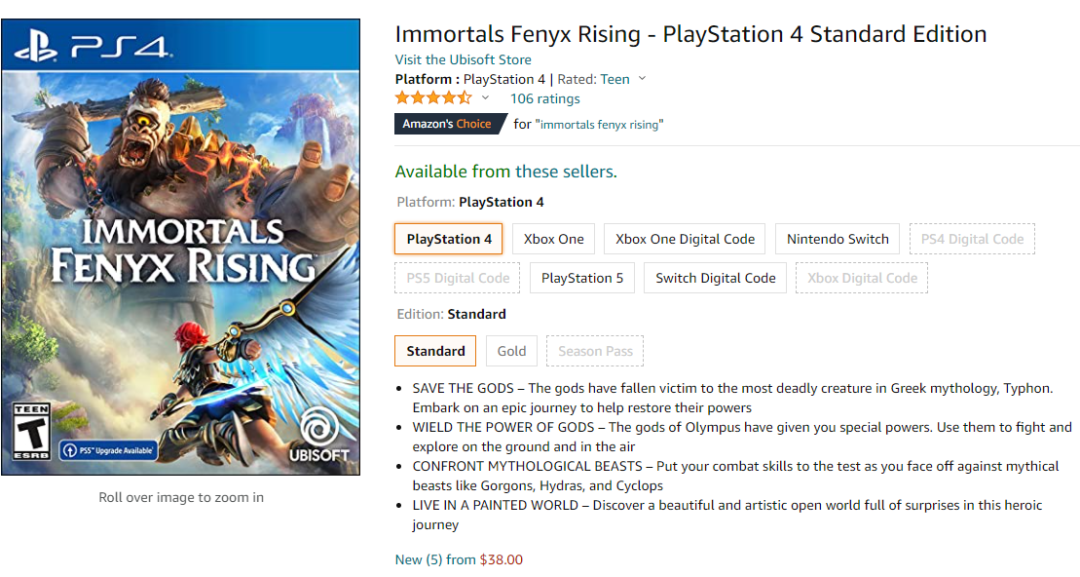The width and height of the screenshot is (1080, 577).
Task: Select the Xbox One platform option
Action: (x=554, y=239)
